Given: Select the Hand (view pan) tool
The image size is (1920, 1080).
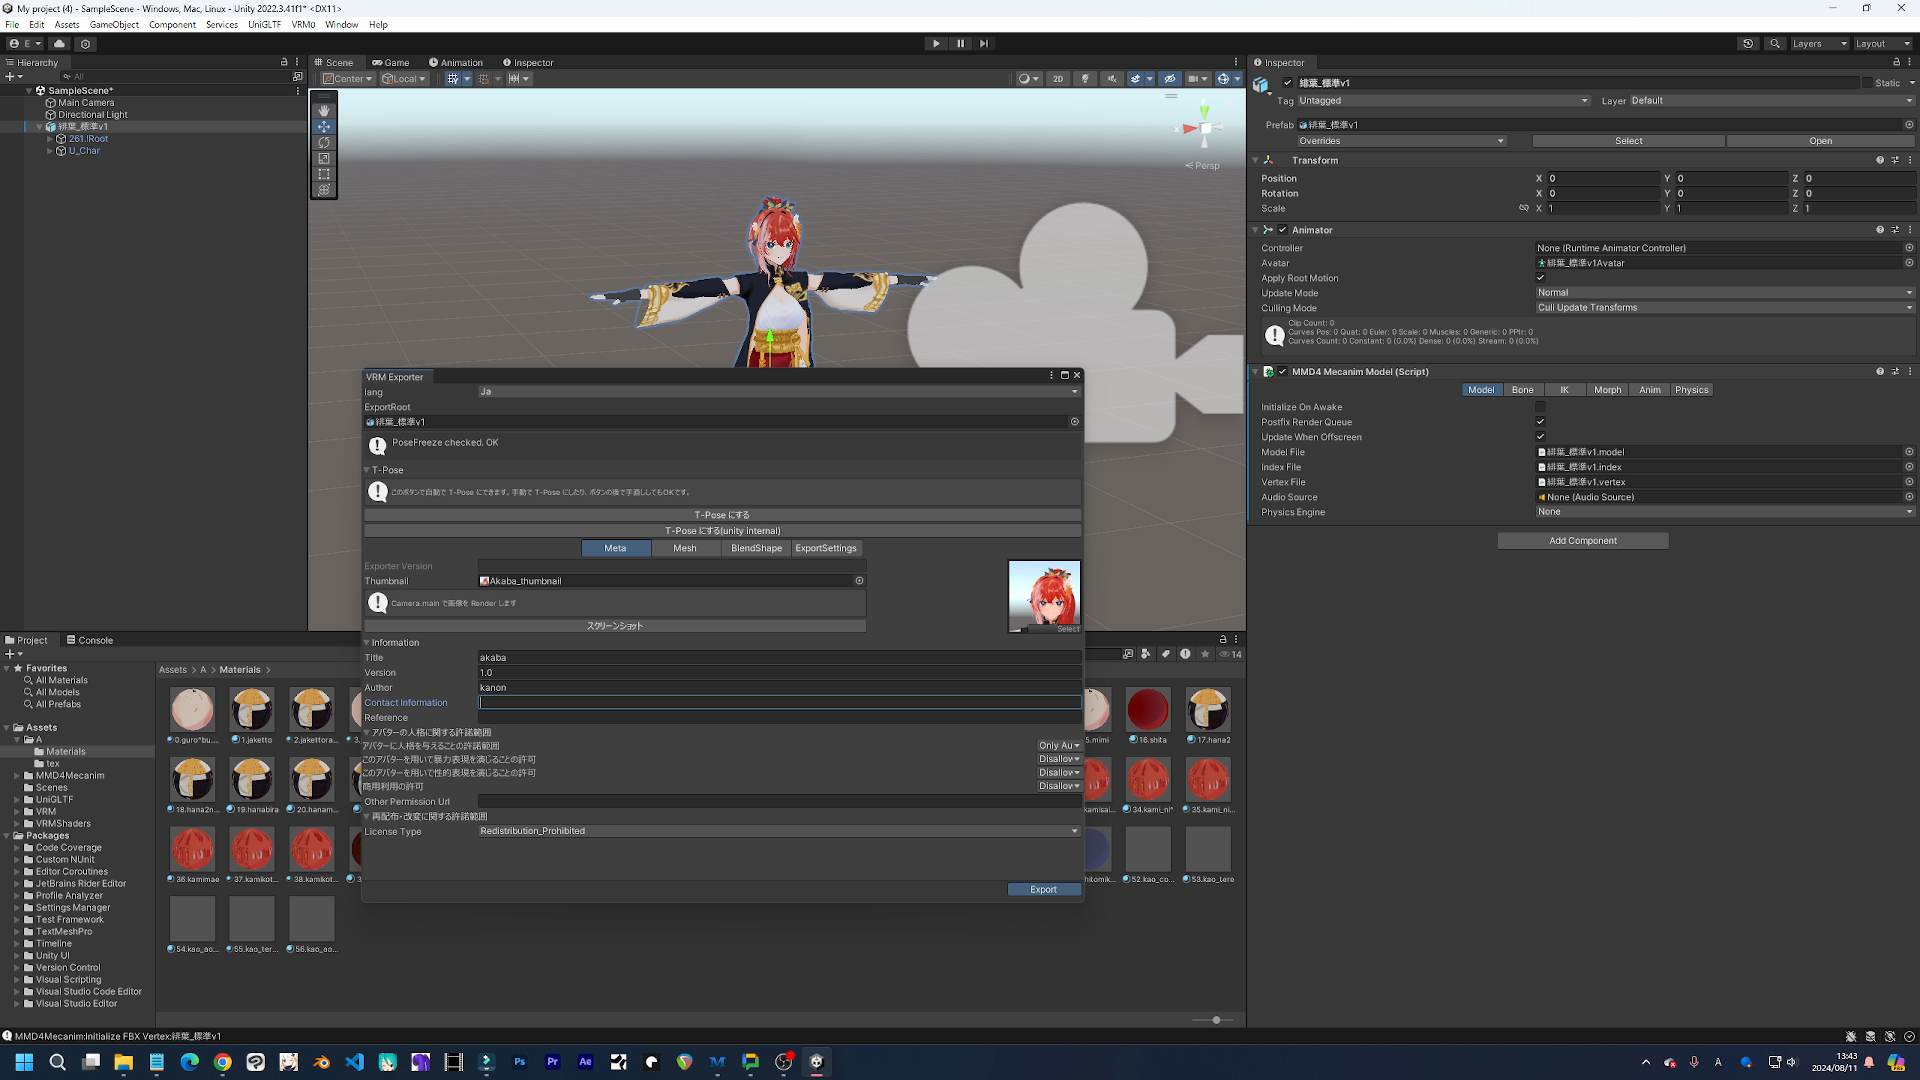Looking at the screenshot, I should tap(324, 110).
